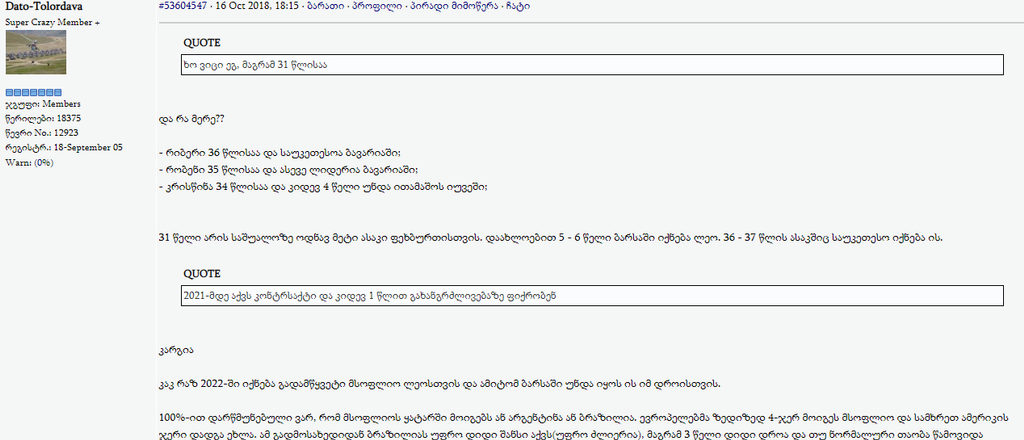Screen dimensions: 1024x440
Task: Click paragraph starting 'კაკ რაზ 2022-ში'
Action: [x=440, y=384]
